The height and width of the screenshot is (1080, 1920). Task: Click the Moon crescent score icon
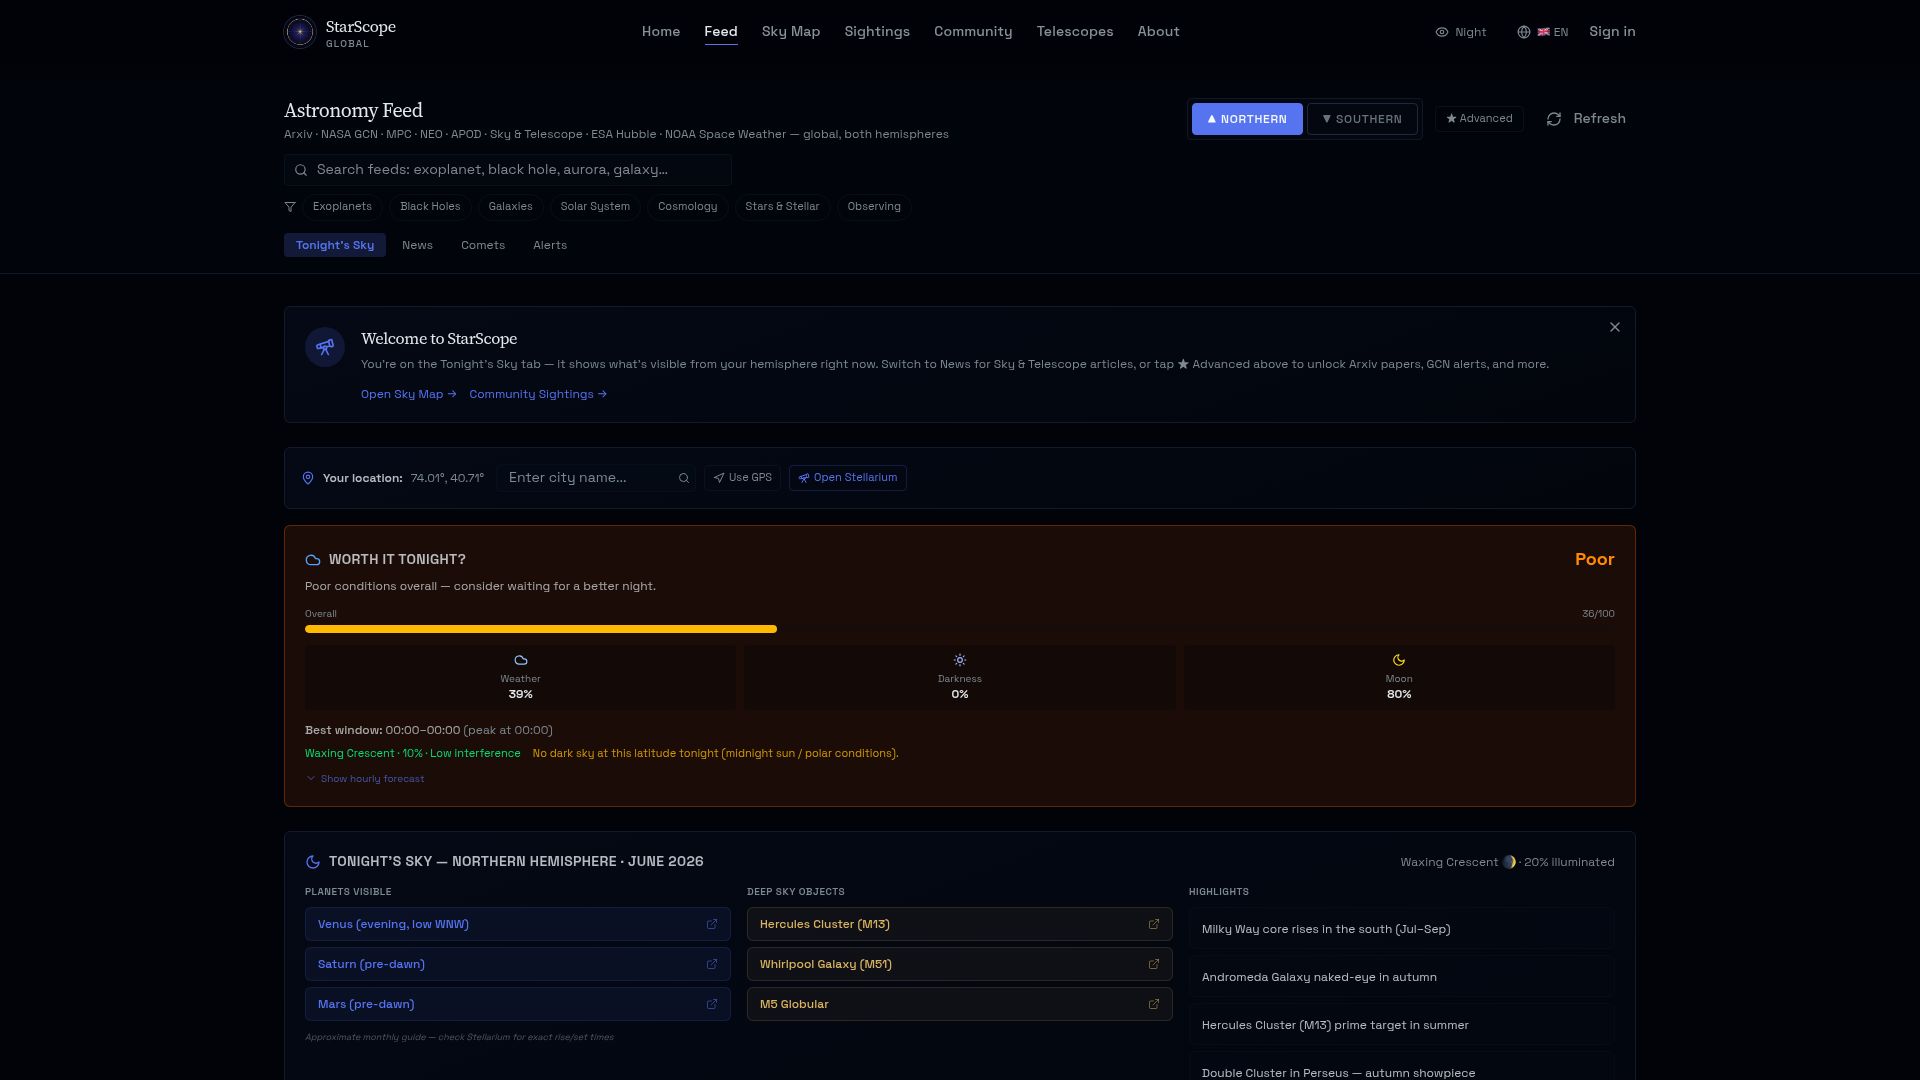click(x=1399, y=660)
